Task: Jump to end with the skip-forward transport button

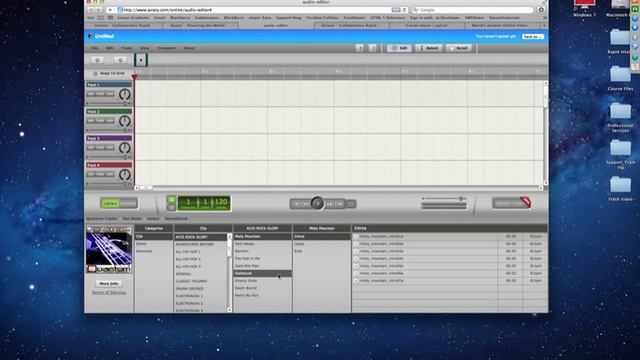Action: [339, 204]
